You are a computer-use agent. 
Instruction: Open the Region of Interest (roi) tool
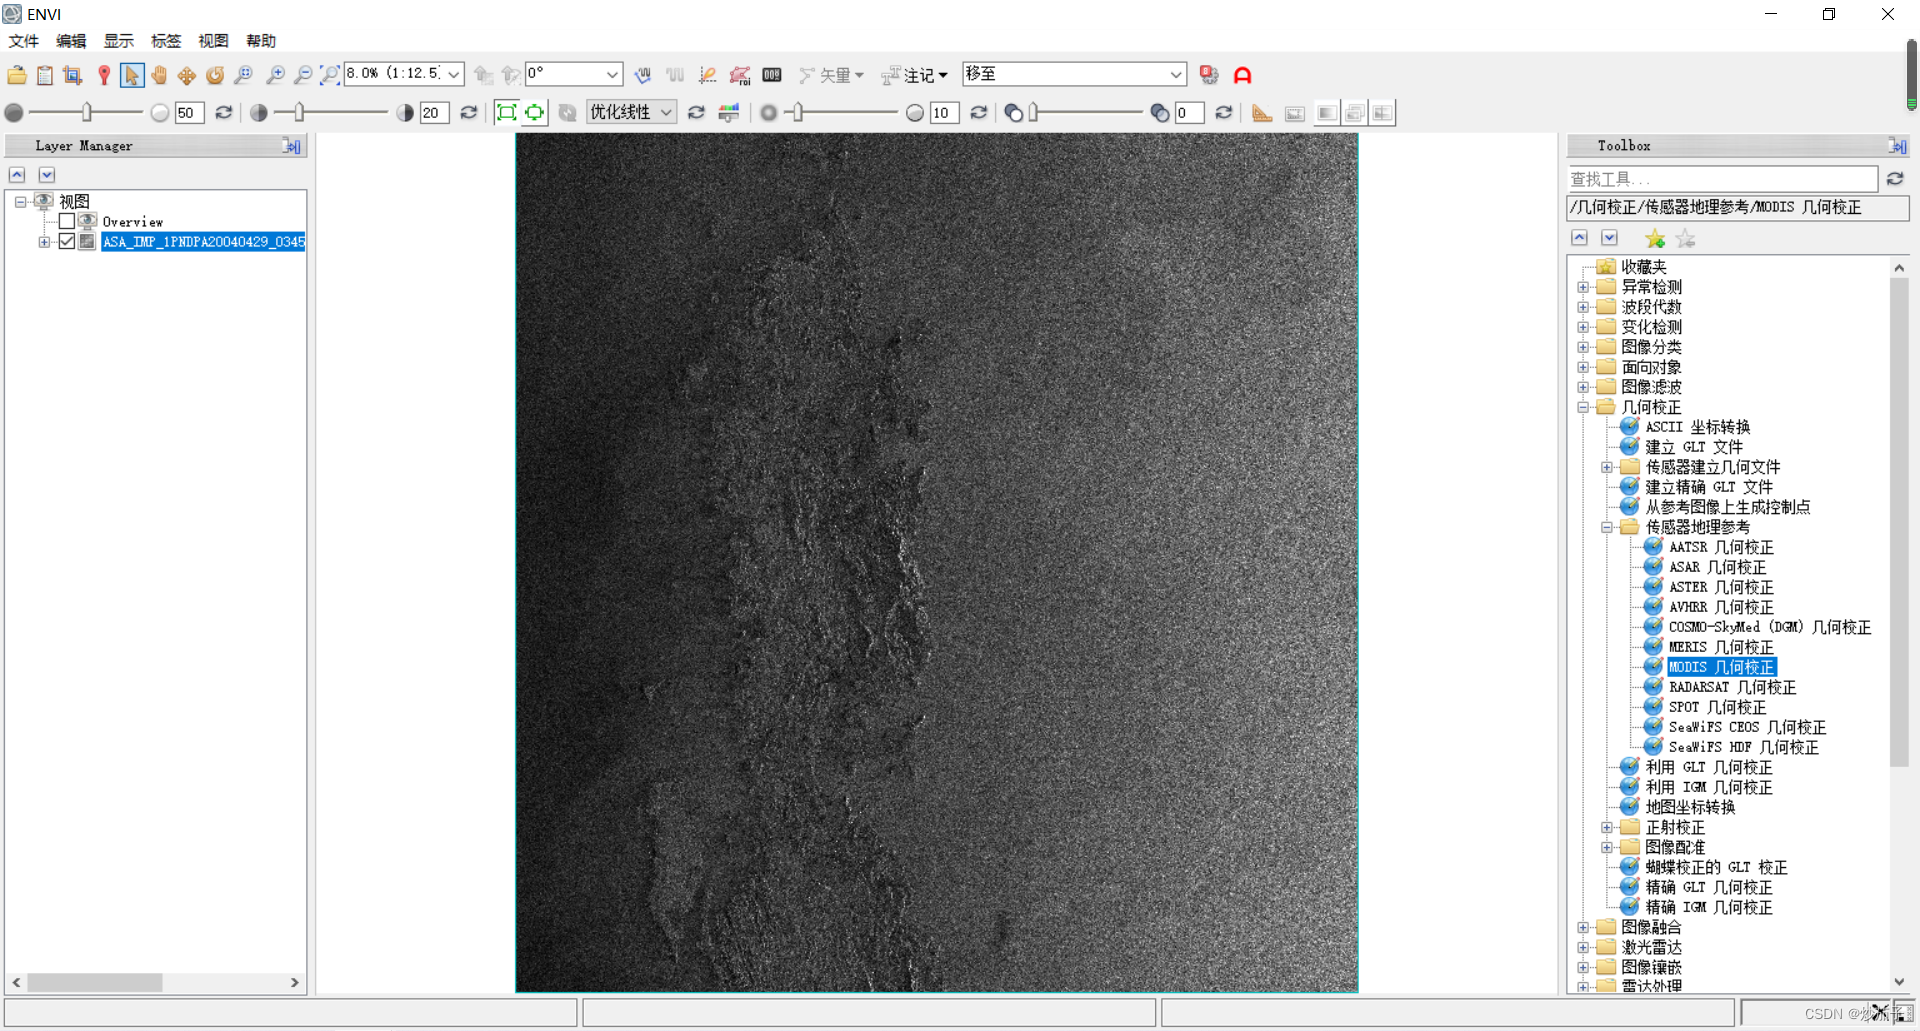pos(740,75)
